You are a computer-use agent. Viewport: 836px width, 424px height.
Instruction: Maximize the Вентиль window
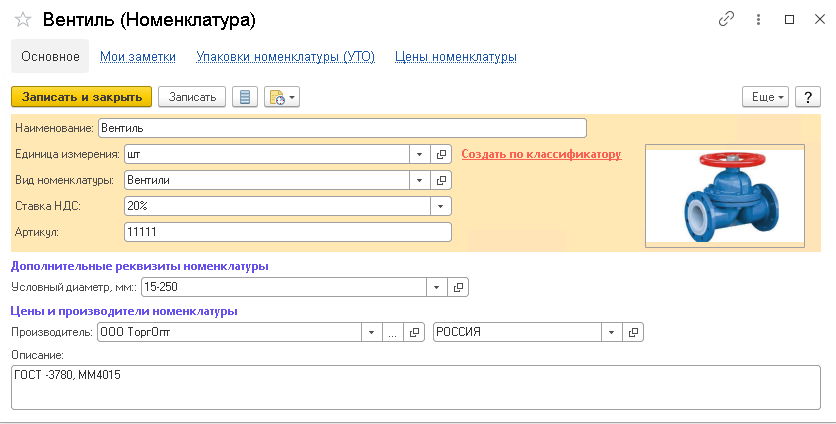click(x=790, y=20)
